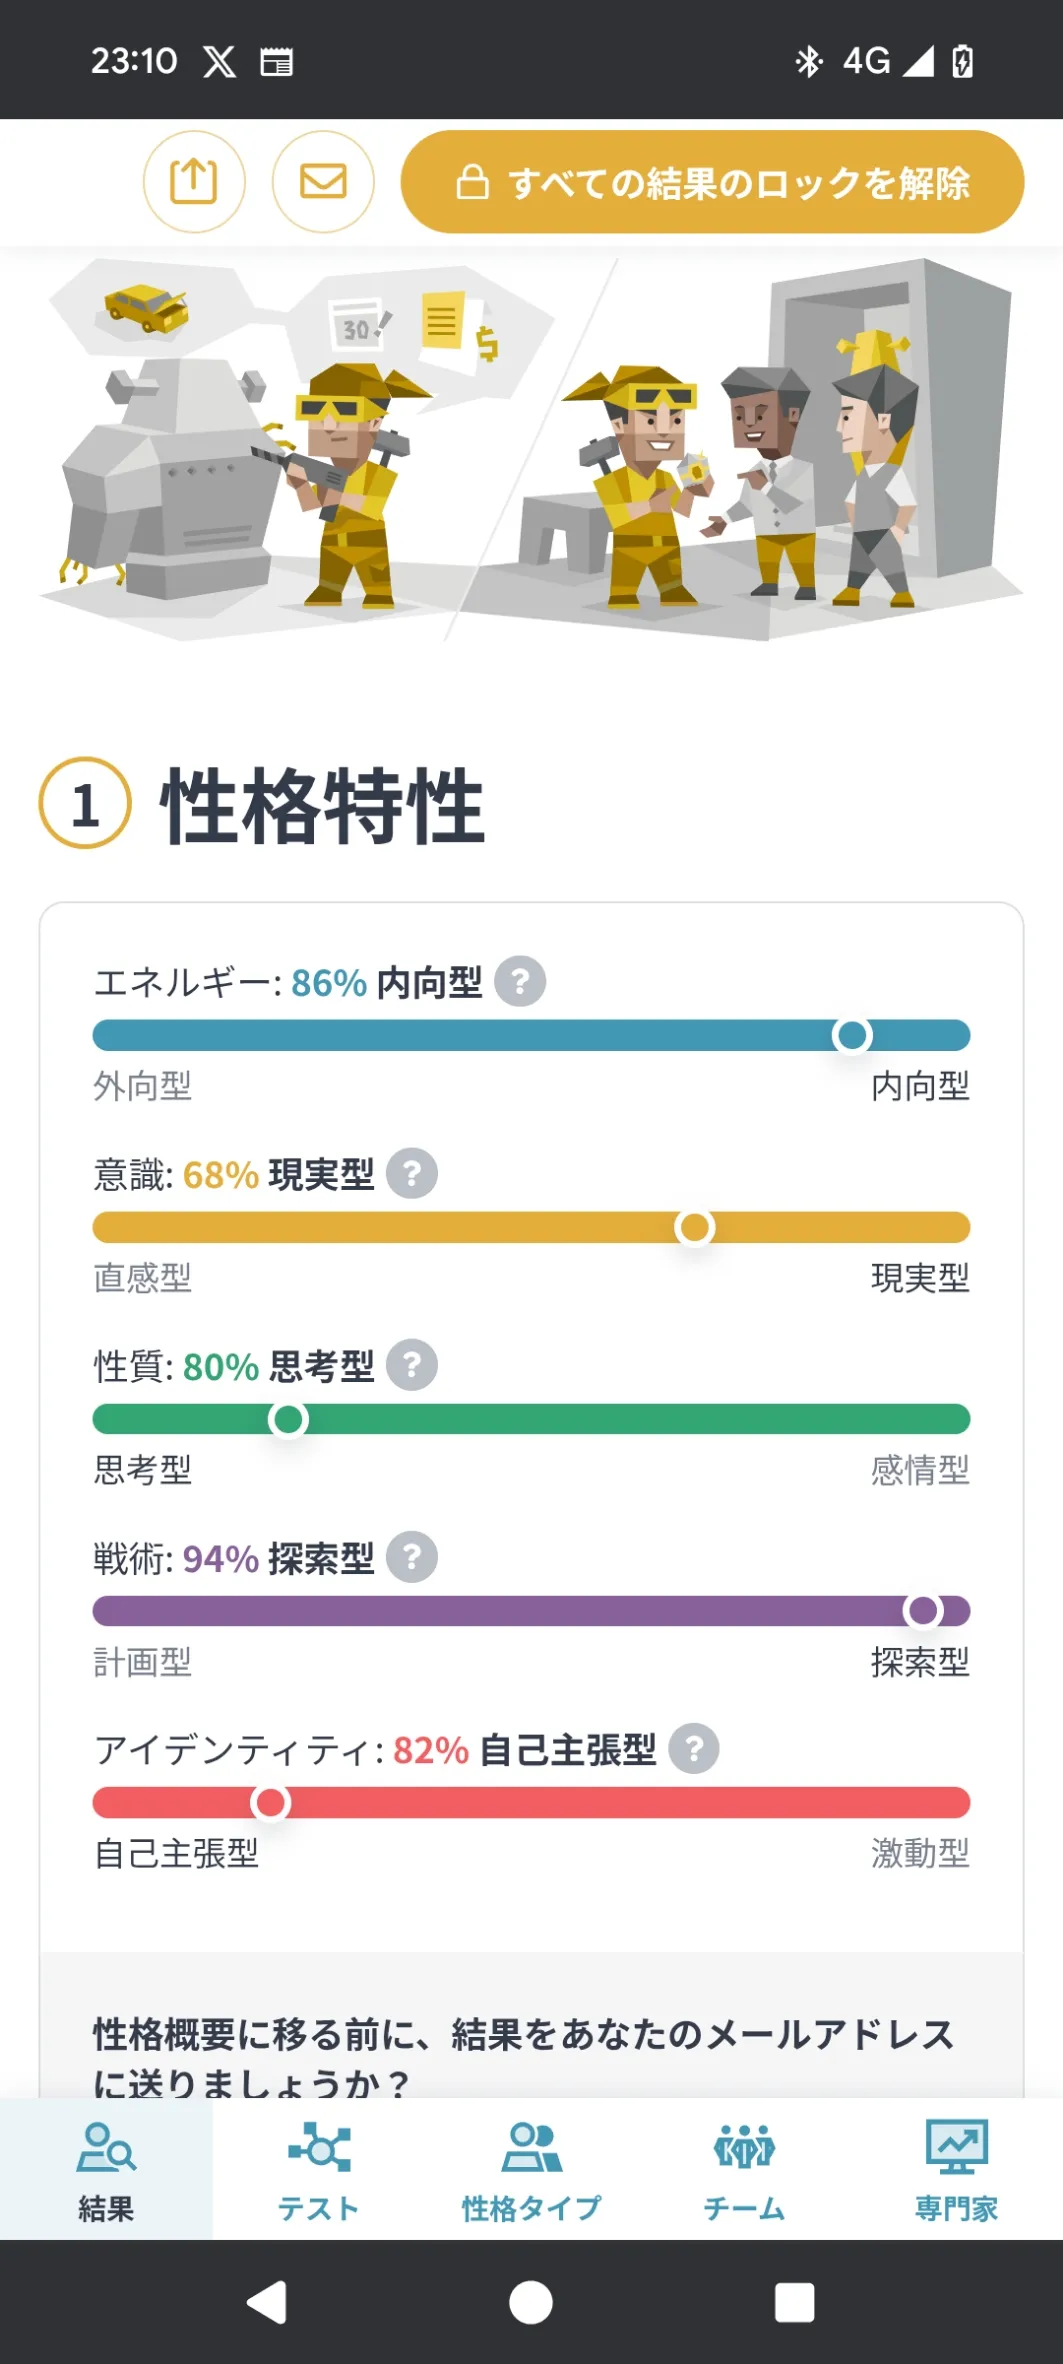The image size is (1063, 2364).
Task: Open help for エネルギー trait
Action: tap(520, 981)
